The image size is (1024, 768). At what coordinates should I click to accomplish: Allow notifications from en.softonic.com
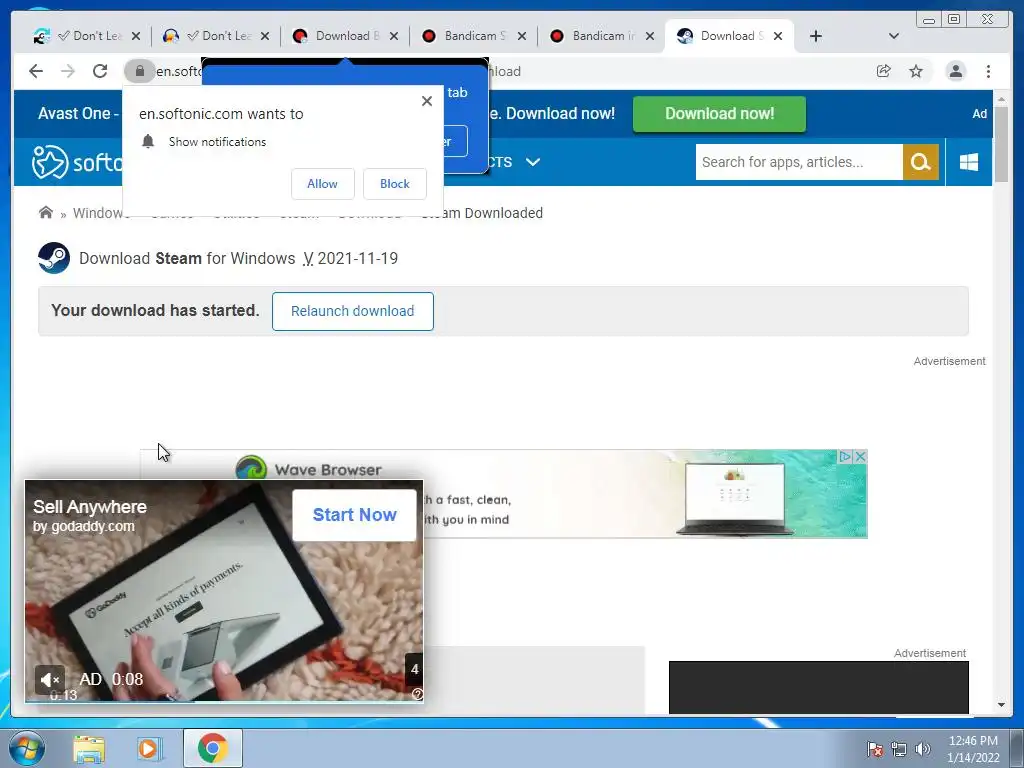click(x=323, y=184)
